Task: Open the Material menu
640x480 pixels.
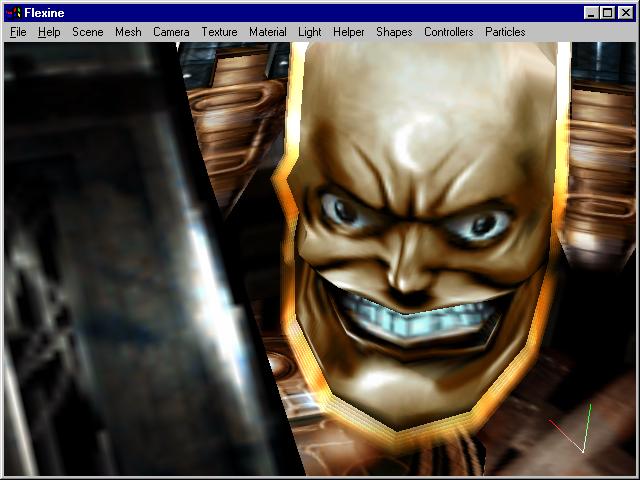Action: click(x=268, y=32)
